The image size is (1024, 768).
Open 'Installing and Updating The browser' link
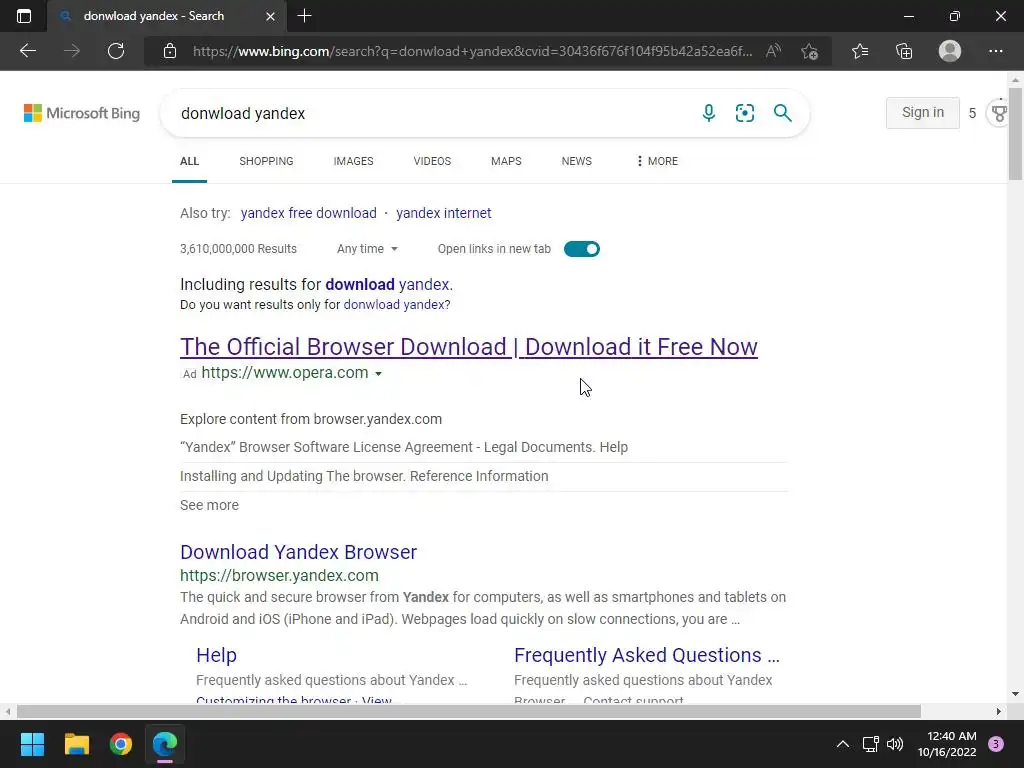[x=364, y=476]
